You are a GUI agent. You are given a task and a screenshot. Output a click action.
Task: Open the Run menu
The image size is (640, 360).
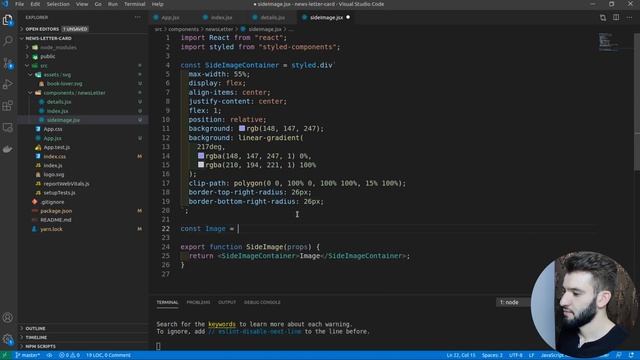click(x=113, y=4)
